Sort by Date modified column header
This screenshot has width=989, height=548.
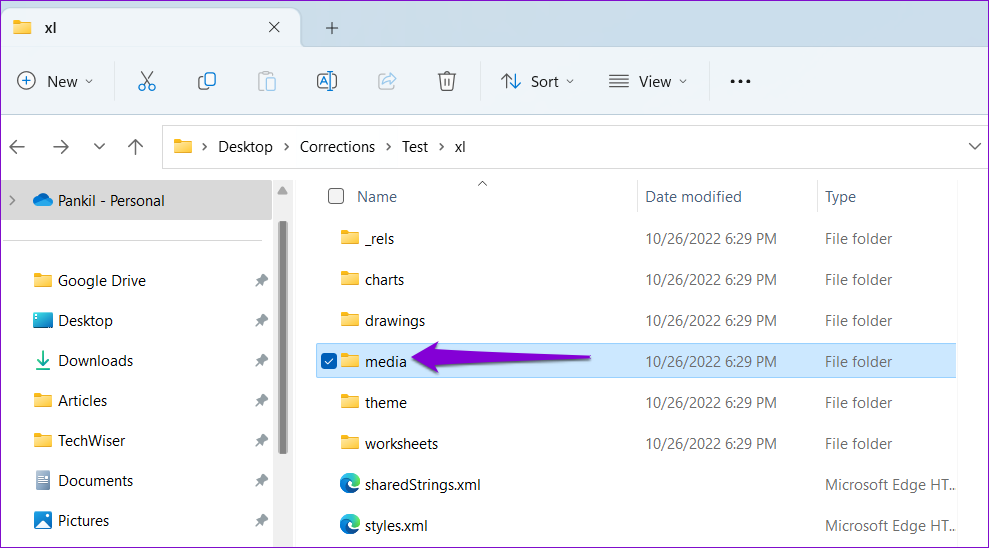(x=693, y=197)
